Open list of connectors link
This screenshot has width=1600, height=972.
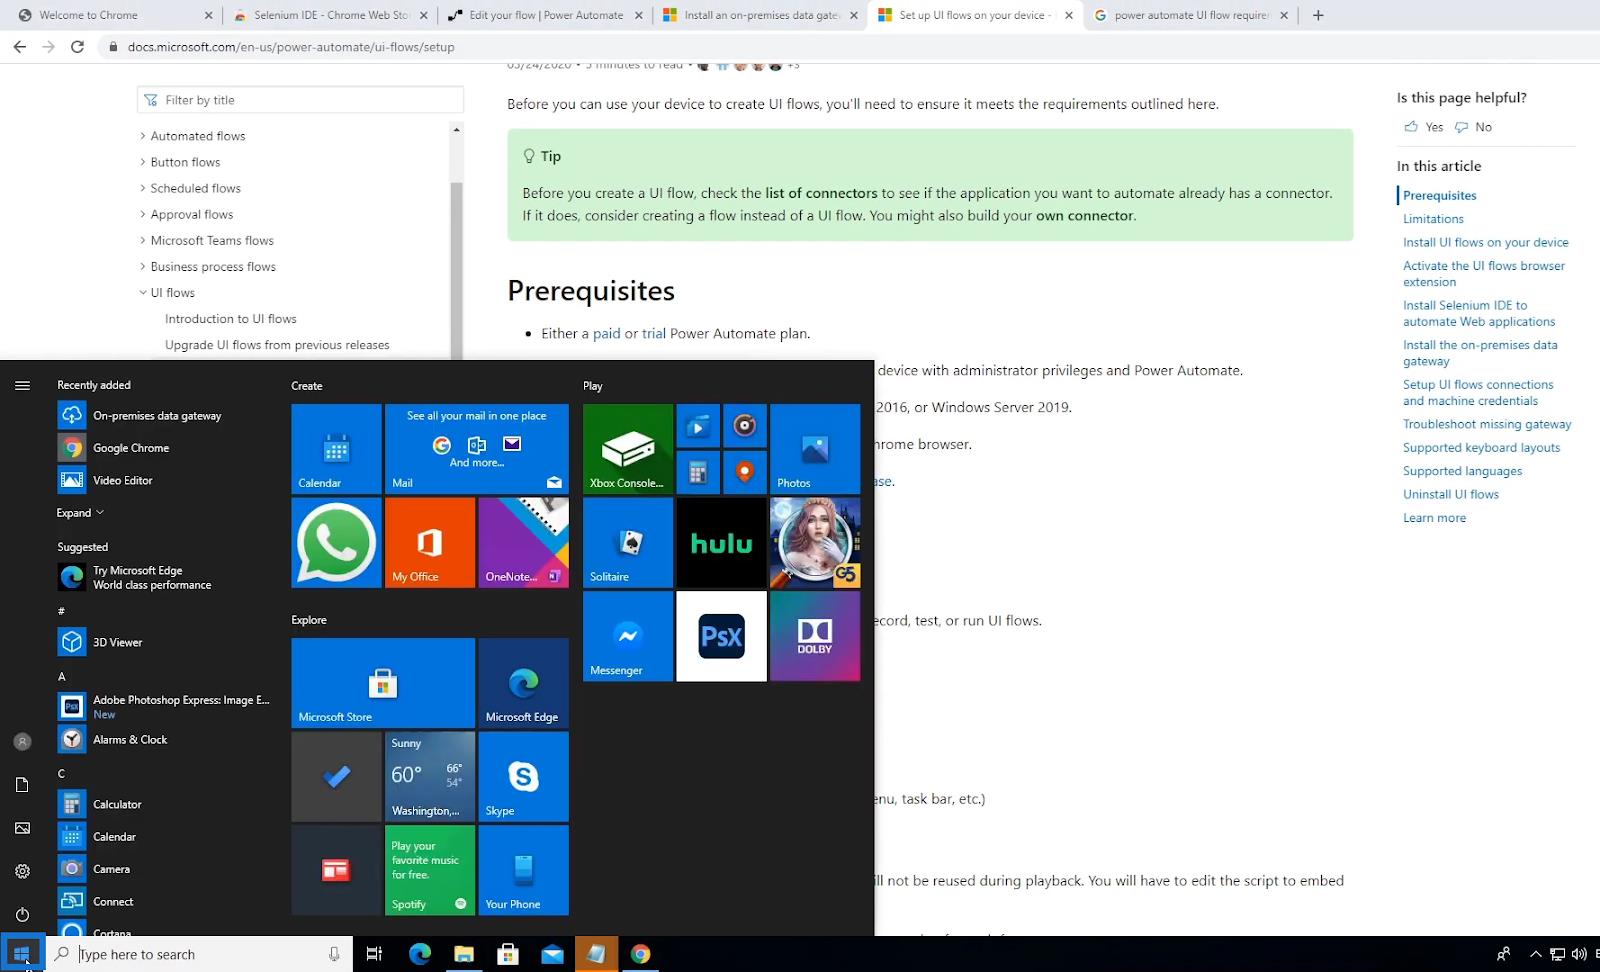[x=821, y=193]
